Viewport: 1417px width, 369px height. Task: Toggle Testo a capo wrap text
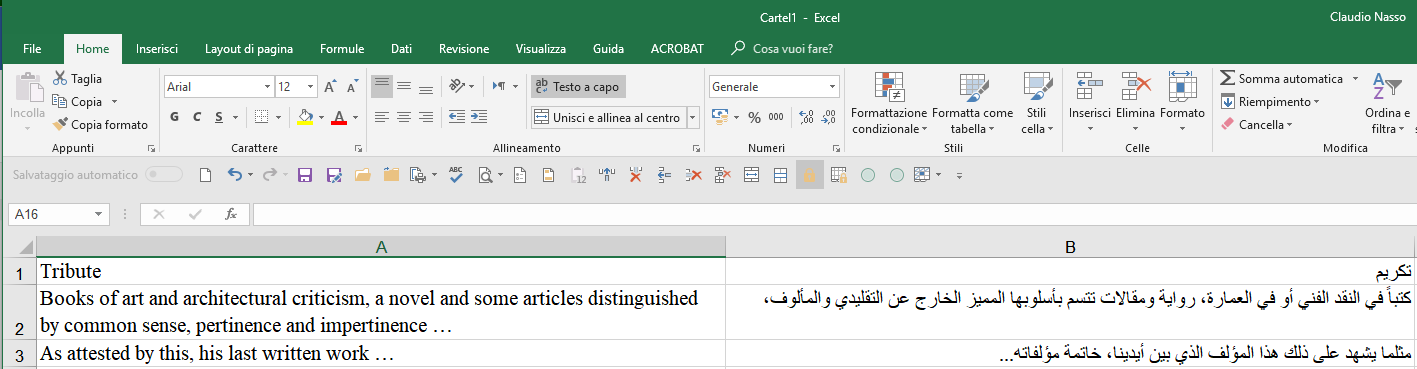point(577,87)
